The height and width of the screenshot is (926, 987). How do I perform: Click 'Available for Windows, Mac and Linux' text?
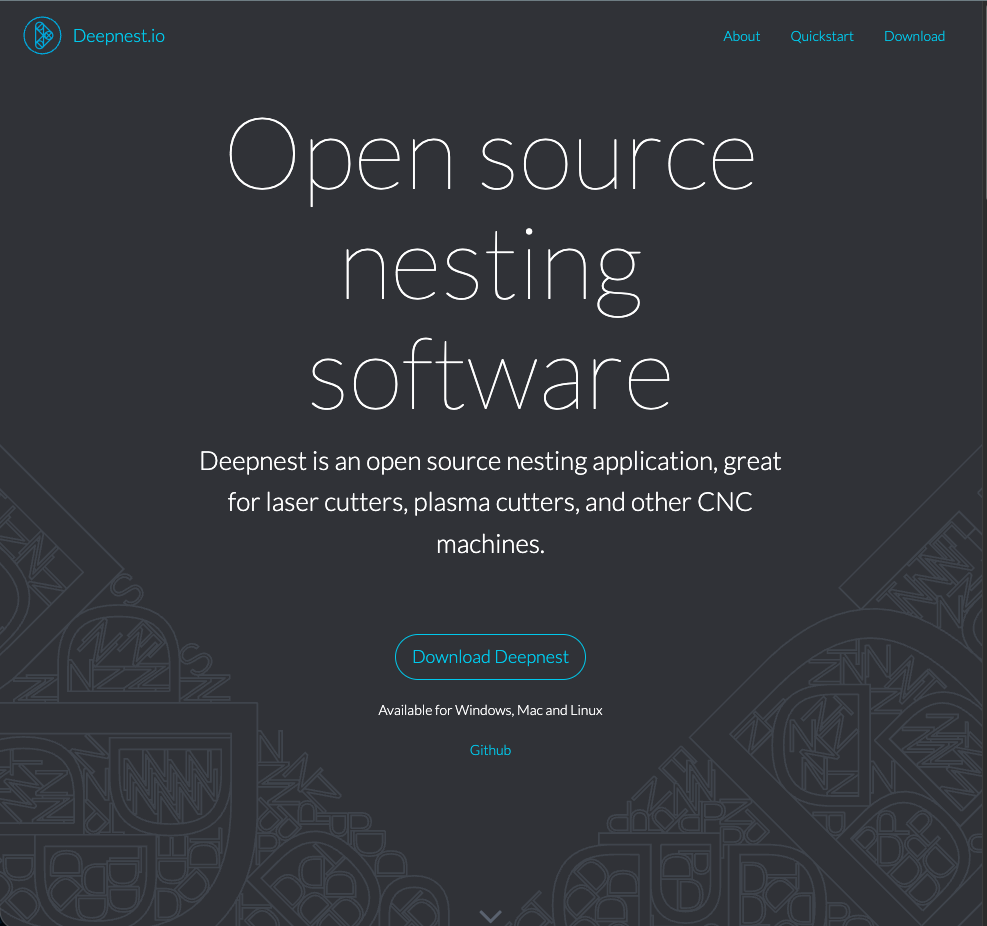pyautogui.click(x=490, y=710)
